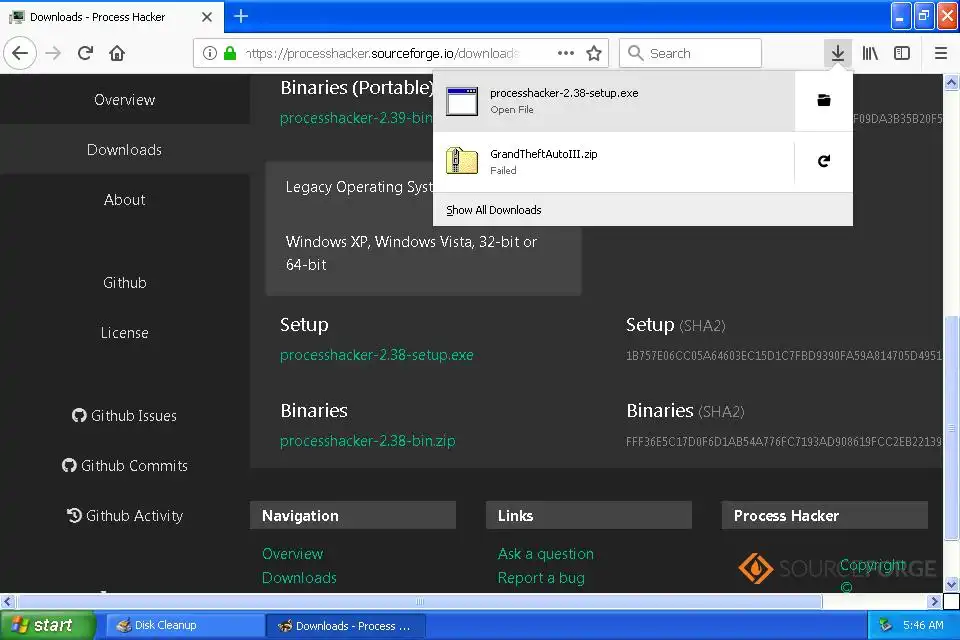Retry the failed GrandTheftAutoIII.zip download
Screen dimensions: 960x640
pyautogui.click(x=824, y=161)
